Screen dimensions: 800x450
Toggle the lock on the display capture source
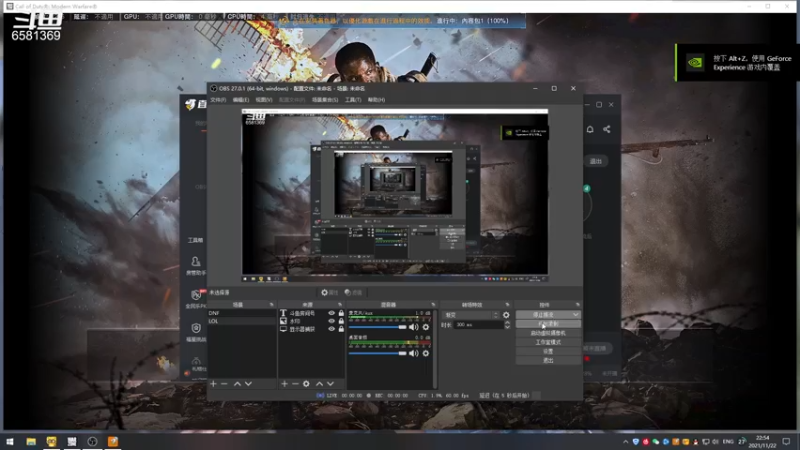click(341, 329)
